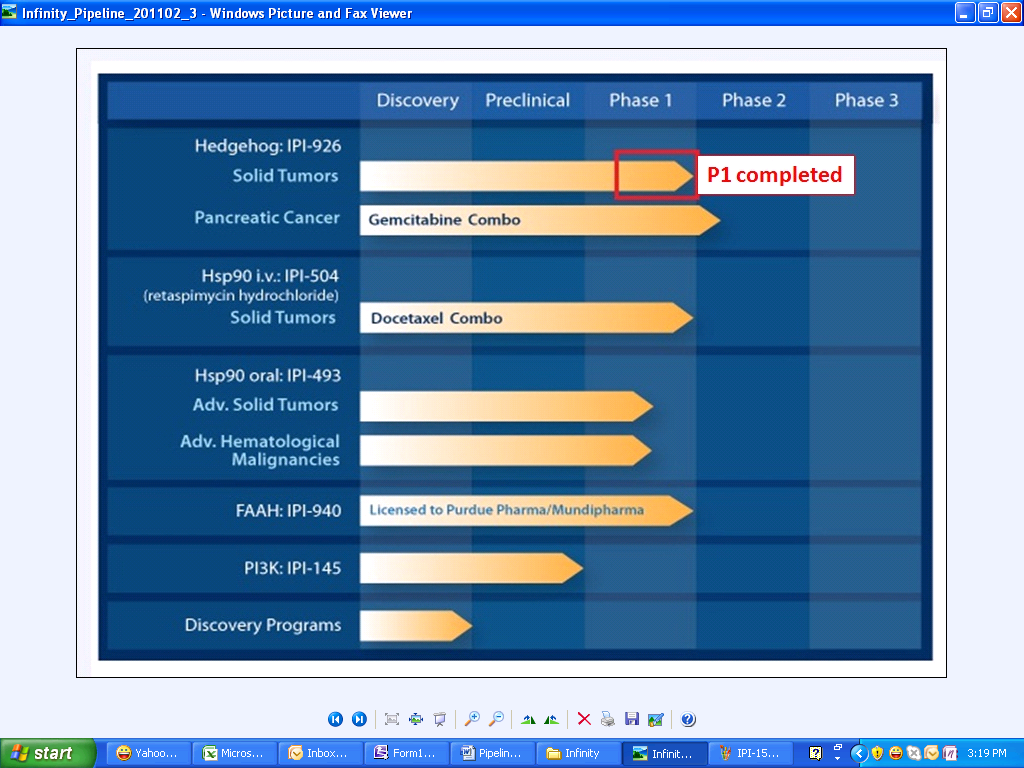Rotate the image clockwise
The height and width of the screenshot is (768, 1024).
[x=528, y=719]
